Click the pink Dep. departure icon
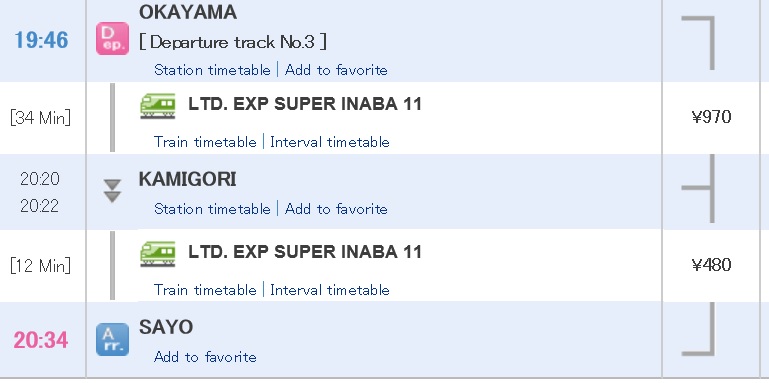 coord(112,38)
